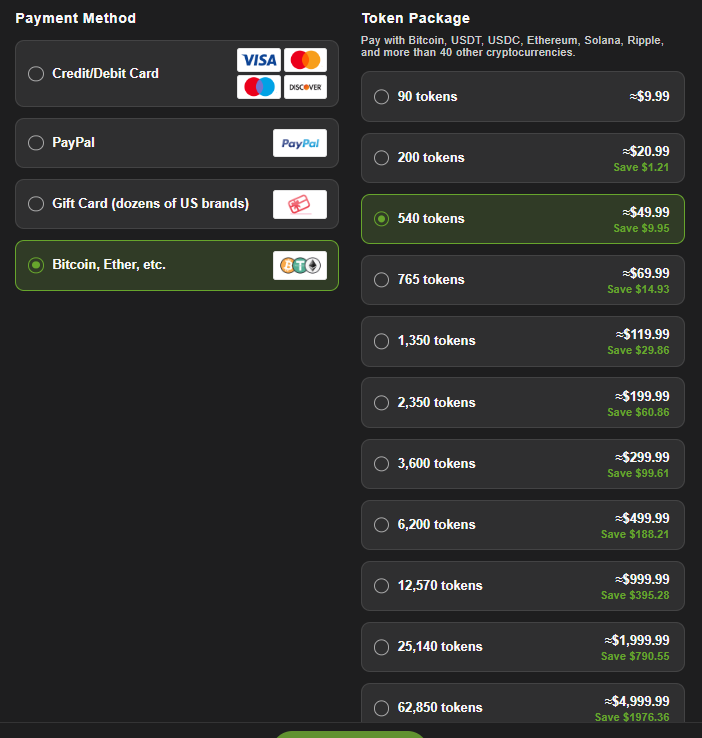Select the 765 tokens radio button
Screen dimensions: 702x738
click(x=381, y=280)
